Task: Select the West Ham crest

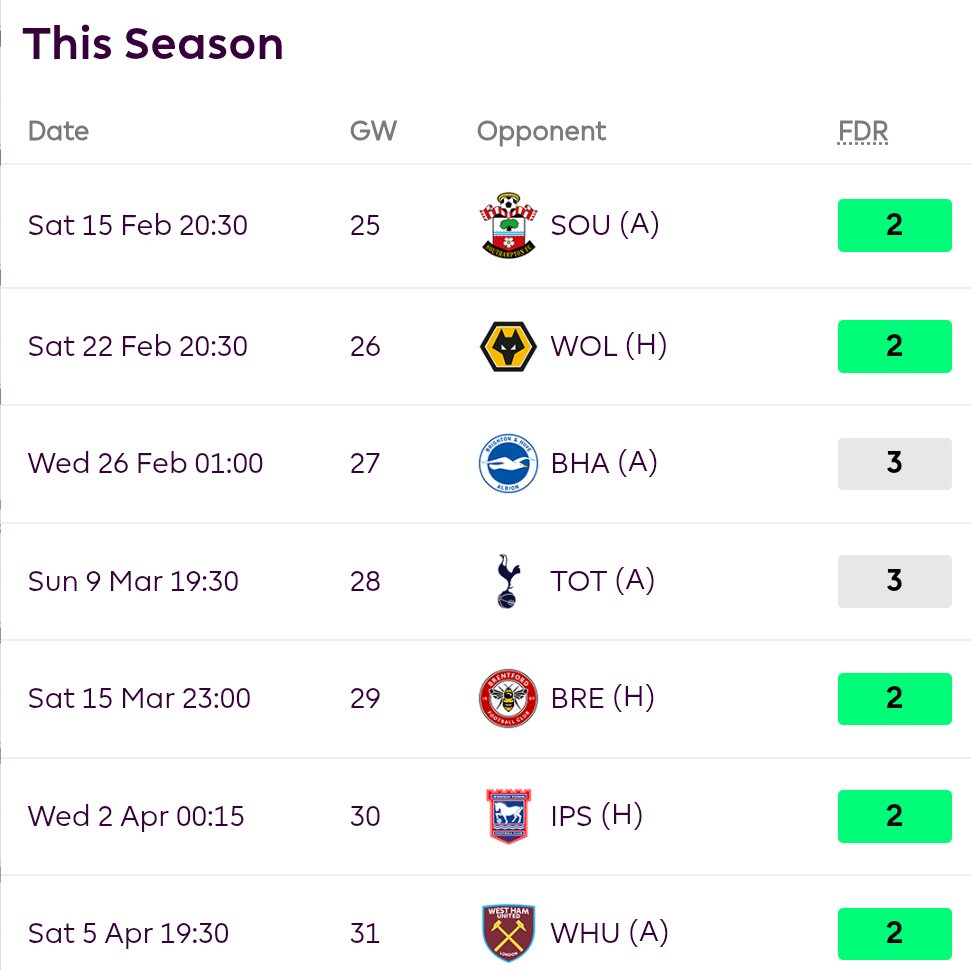Action: 508,934
